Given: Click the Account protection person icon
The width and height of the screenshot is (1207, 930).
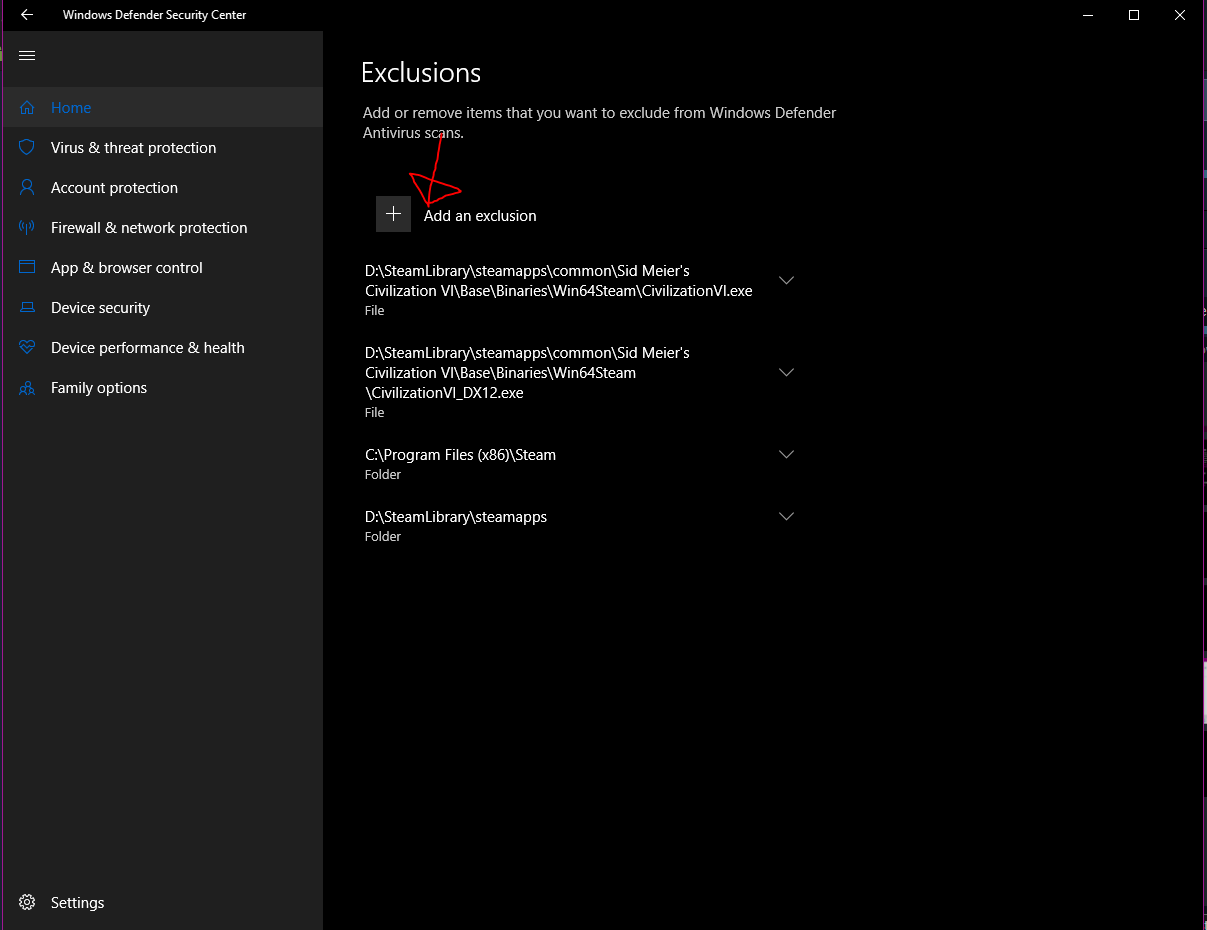Looking at the screenshot, I should pos(28,188).
